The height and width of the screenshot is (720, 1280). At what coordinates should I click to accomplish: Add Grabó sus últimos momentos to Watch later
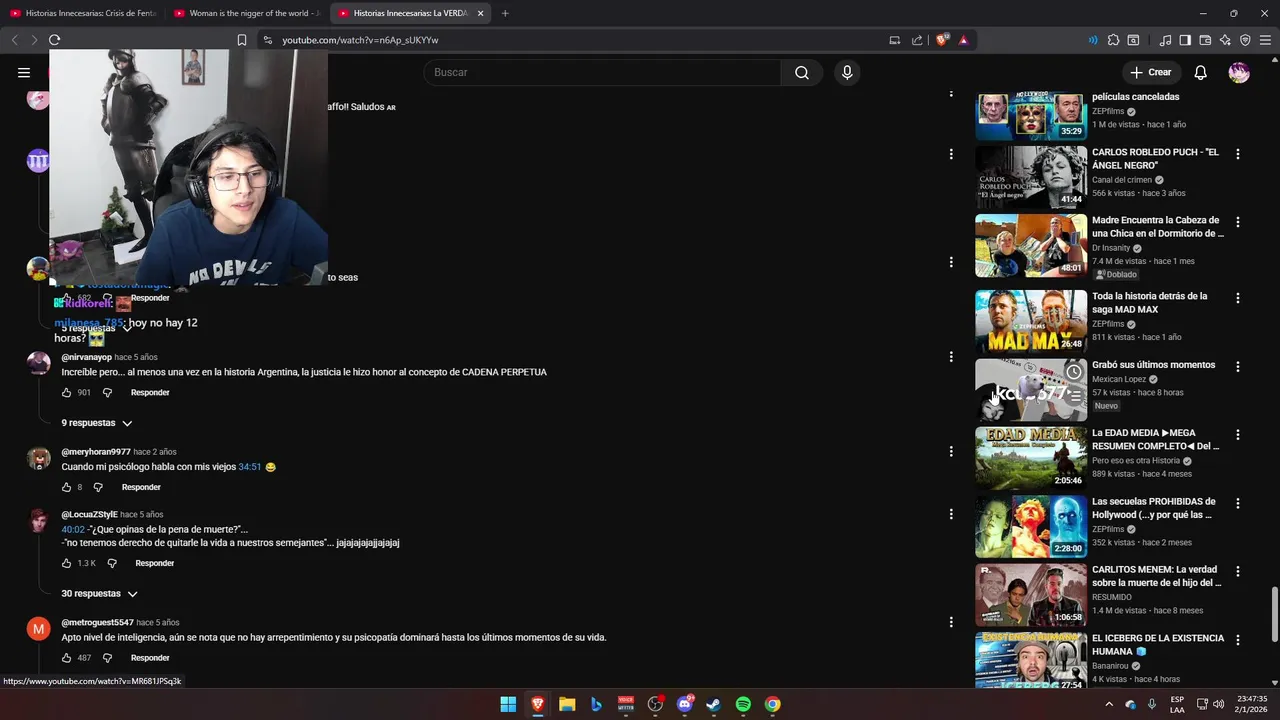point(1073,372)
